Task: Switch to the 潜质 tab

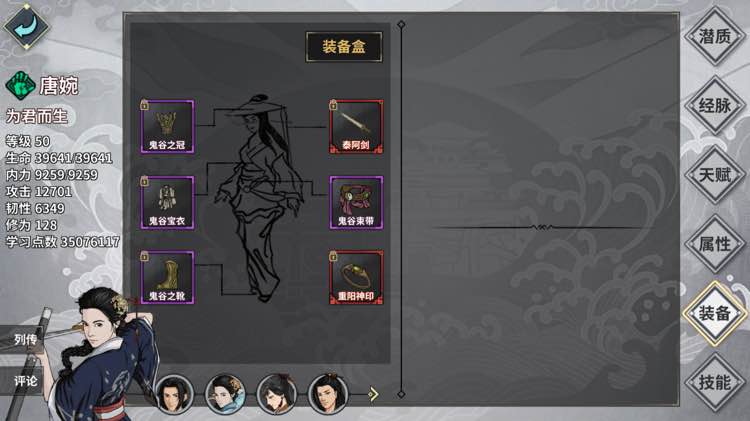Action: point(715,36)
